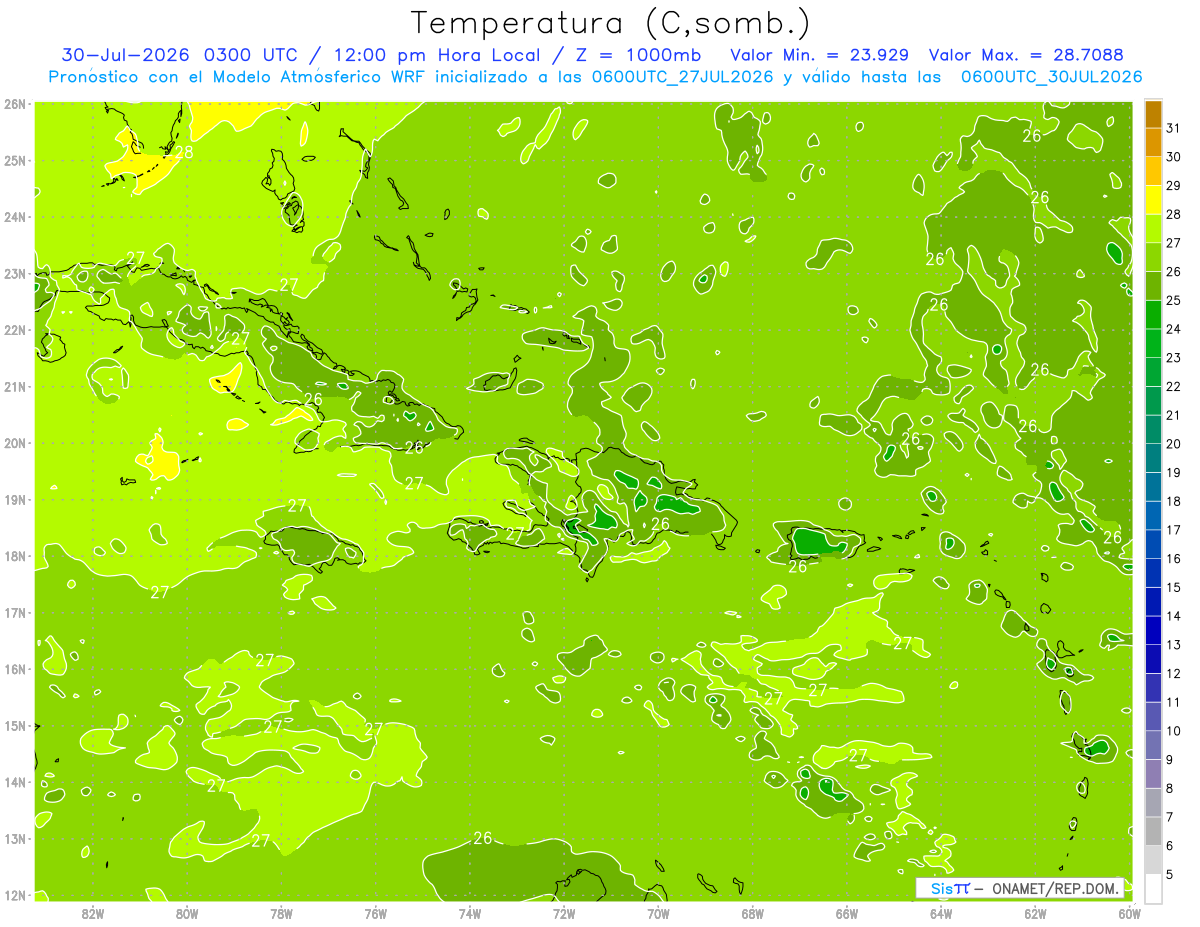Click the "16N" latitude label
The width and height of the screenshot is (1200, 927).
pyautogui.click(x=14, y=669)
